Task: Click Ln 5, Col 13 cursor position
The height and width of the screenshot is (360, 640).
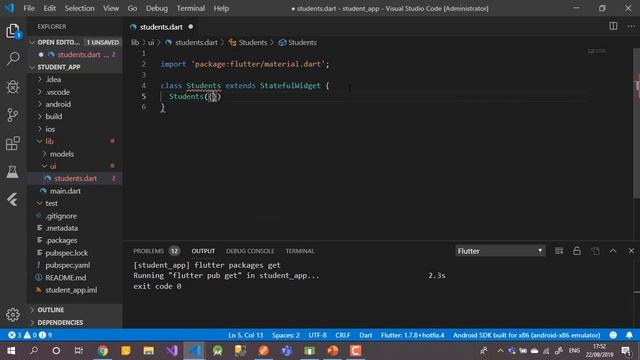Action: pos(245,335)
